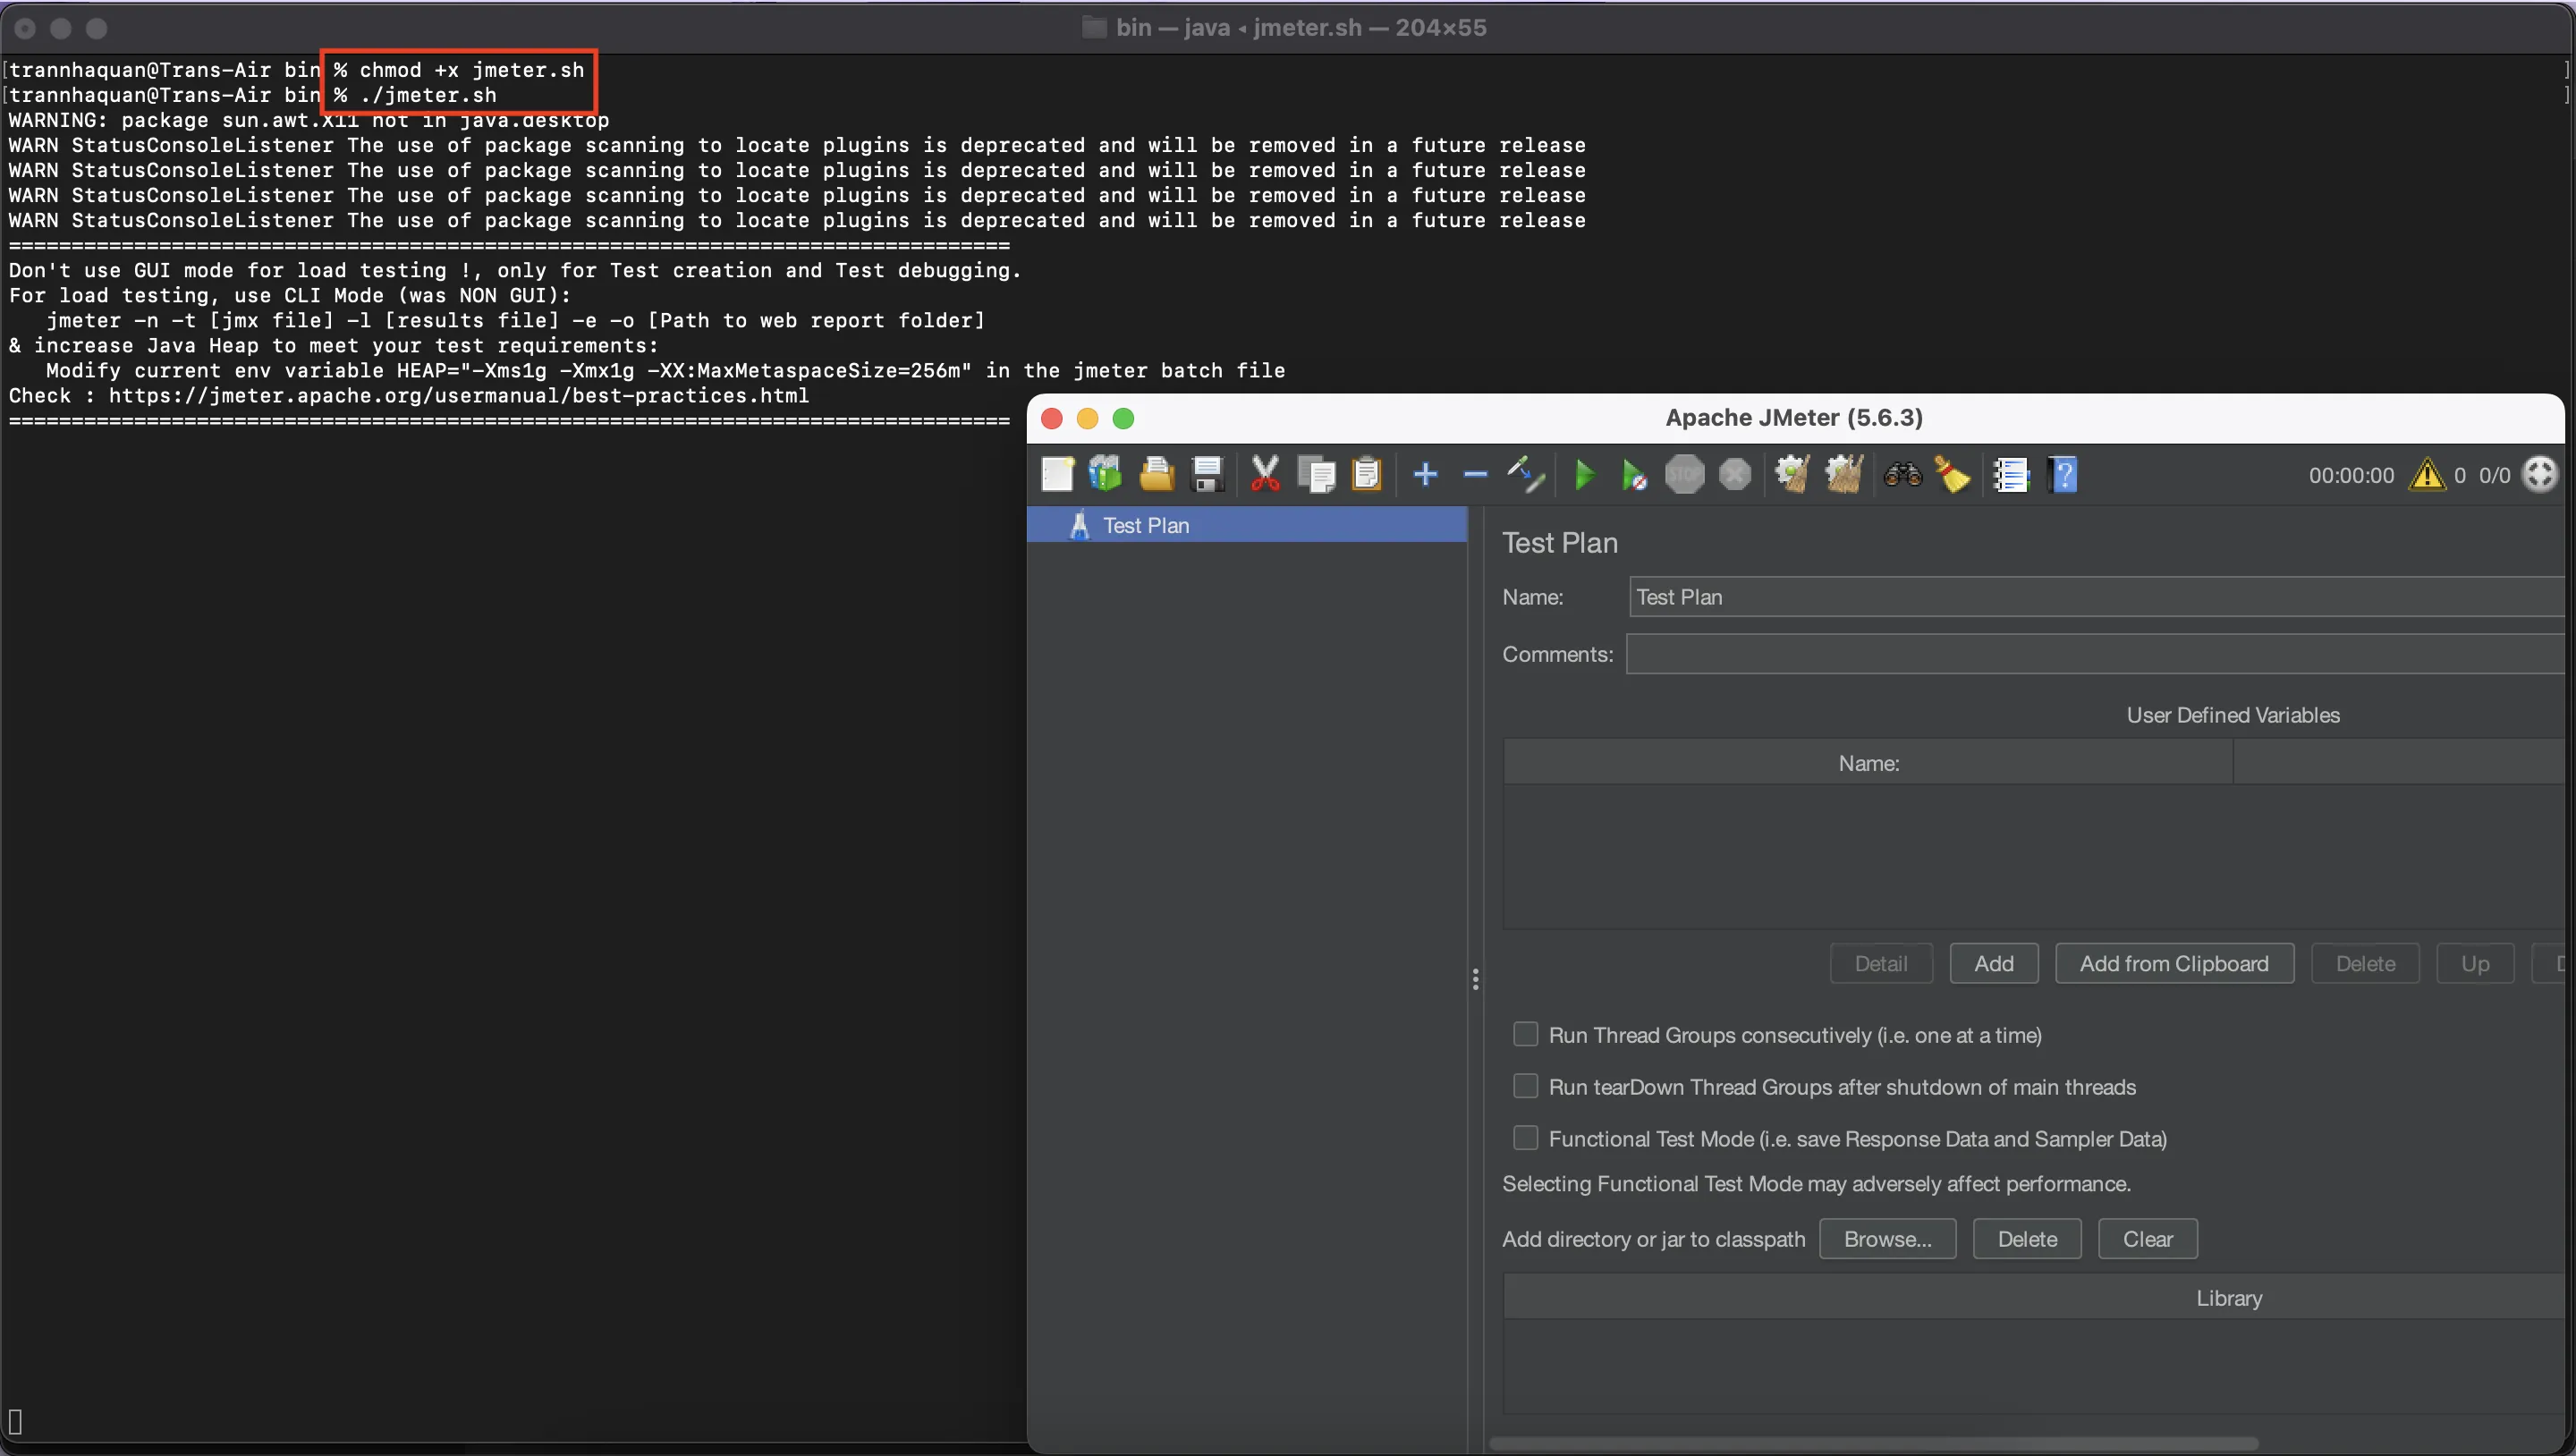This screenshot has height=1456, width=2576.
Task: Open Search with binoculars icon
Action: pos(1902,474)
